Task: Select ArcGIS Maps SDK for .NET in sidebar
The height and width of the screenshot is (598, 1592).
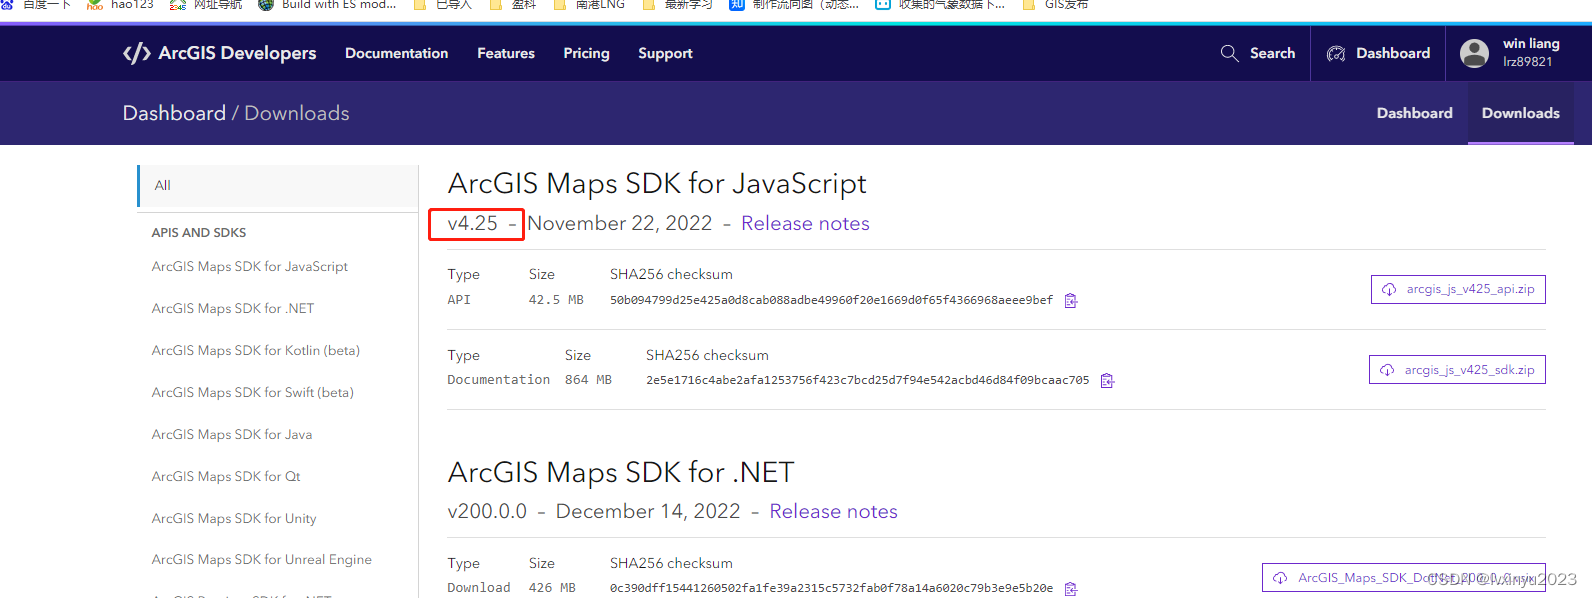Action: [x=233, y=309]
